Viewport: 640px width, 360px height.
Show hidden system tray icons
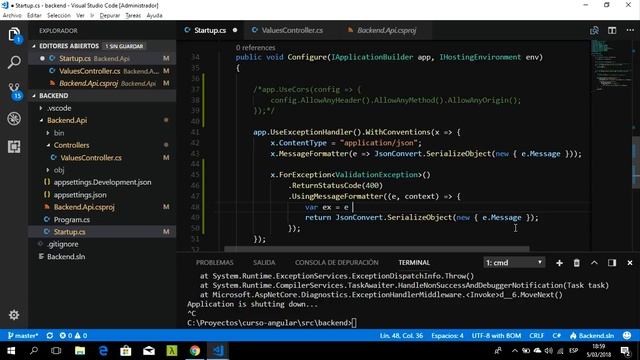(515, 351)
